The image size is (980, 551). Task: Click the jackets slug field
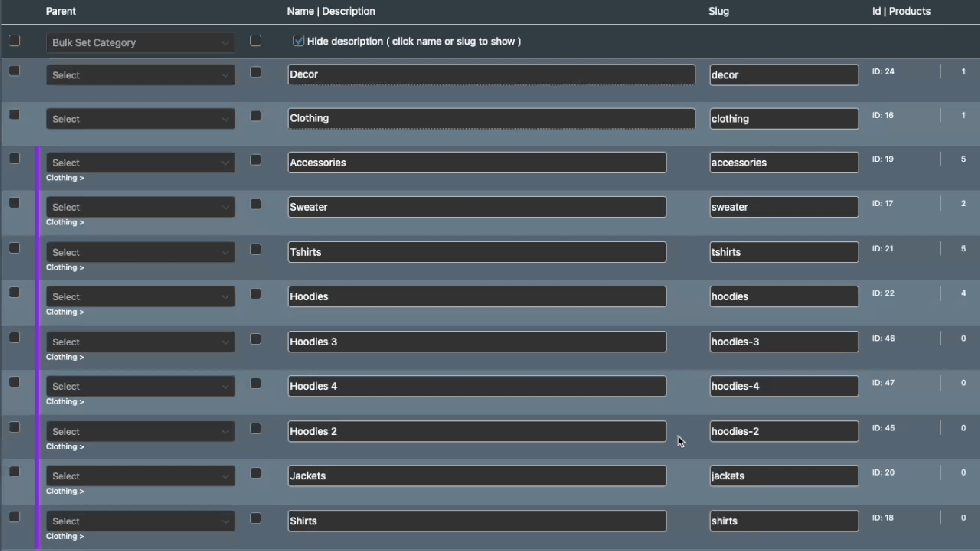click(x=784, y=475)
